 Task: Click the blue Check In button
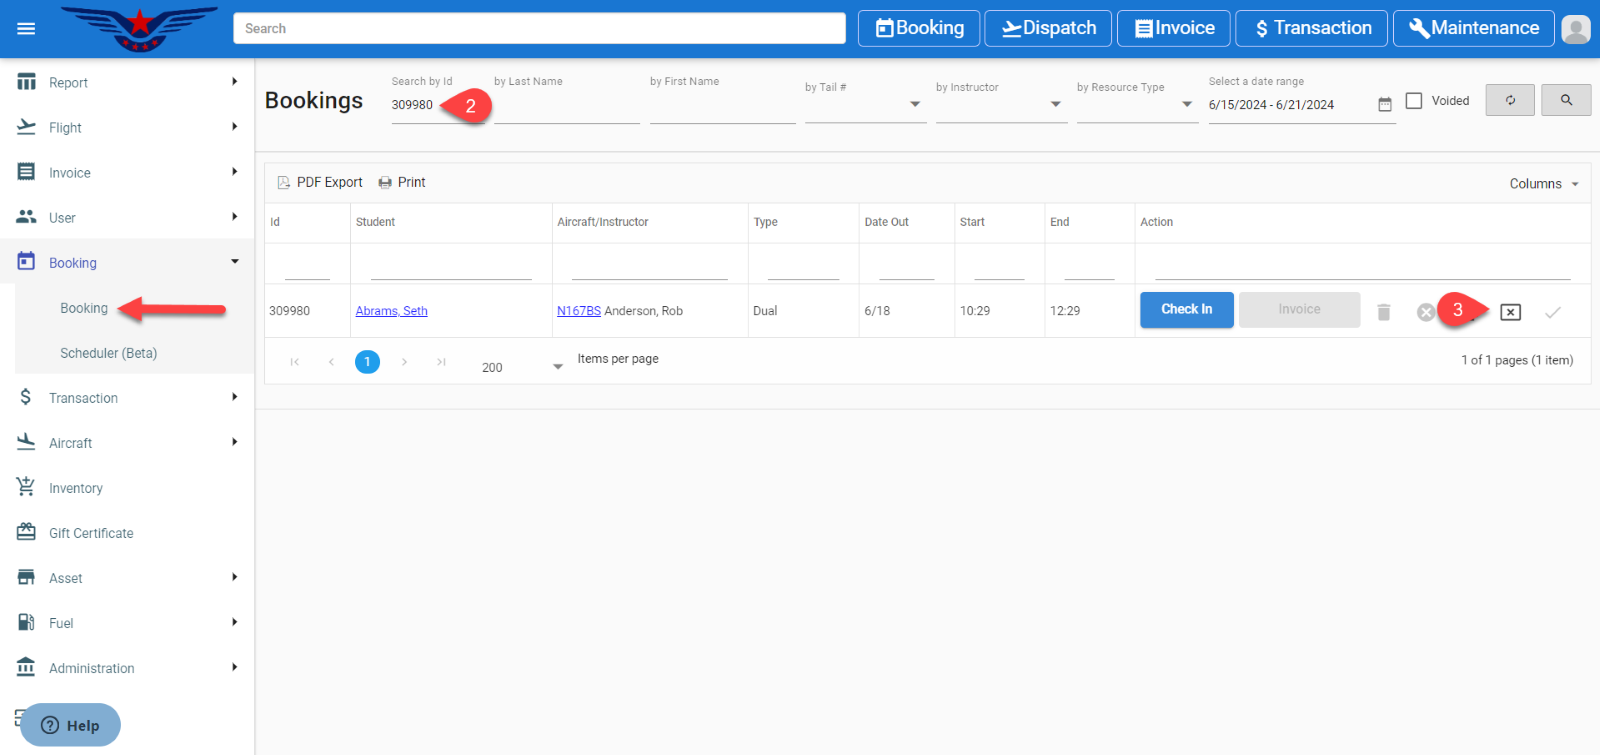(1186, 310)
